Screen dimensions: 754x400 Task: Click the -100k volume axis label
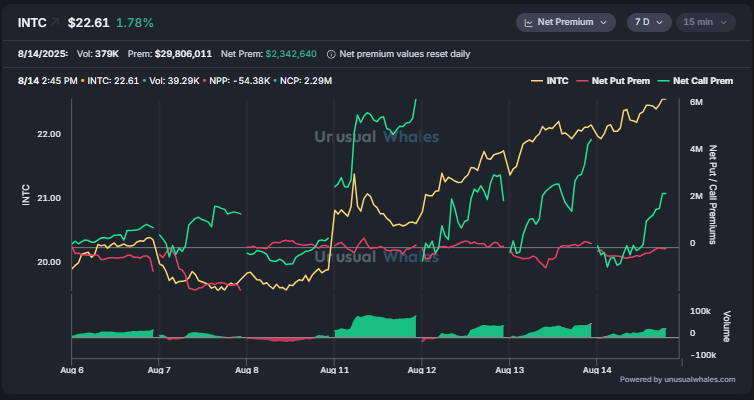(703, 355)
